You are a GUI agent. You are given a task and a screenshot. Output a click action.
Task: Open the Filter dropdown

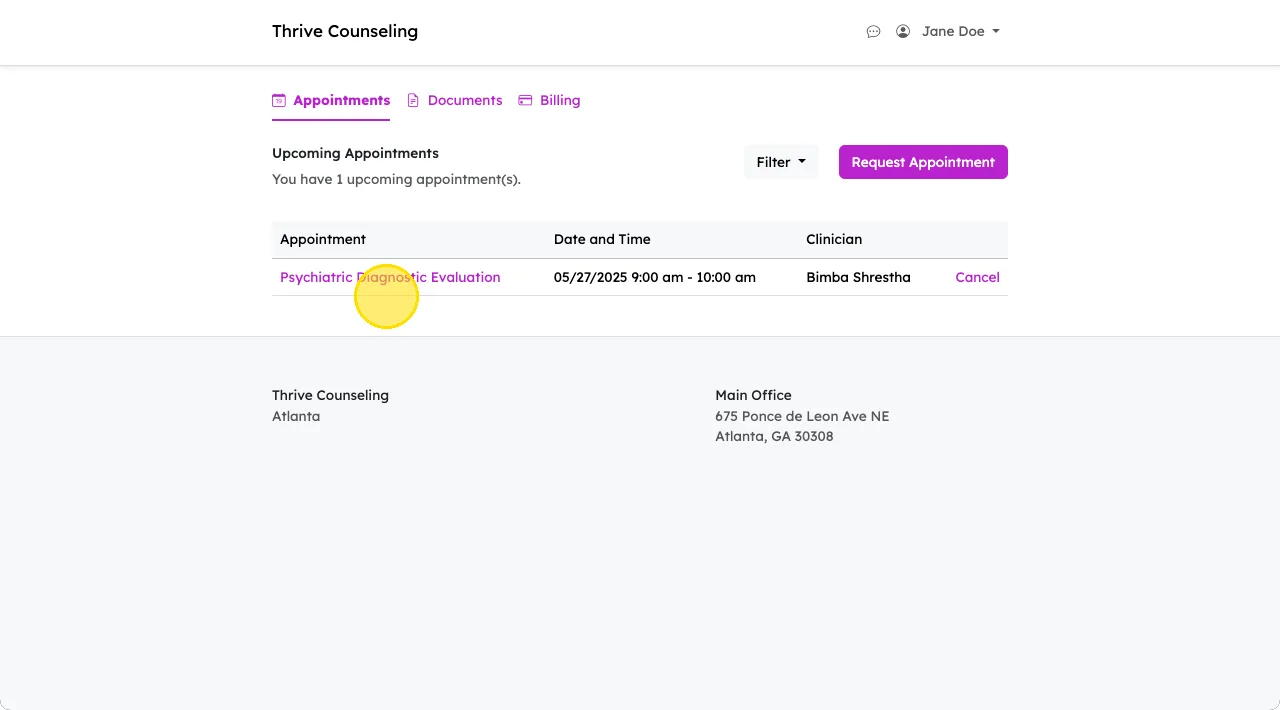pos(781,162)
